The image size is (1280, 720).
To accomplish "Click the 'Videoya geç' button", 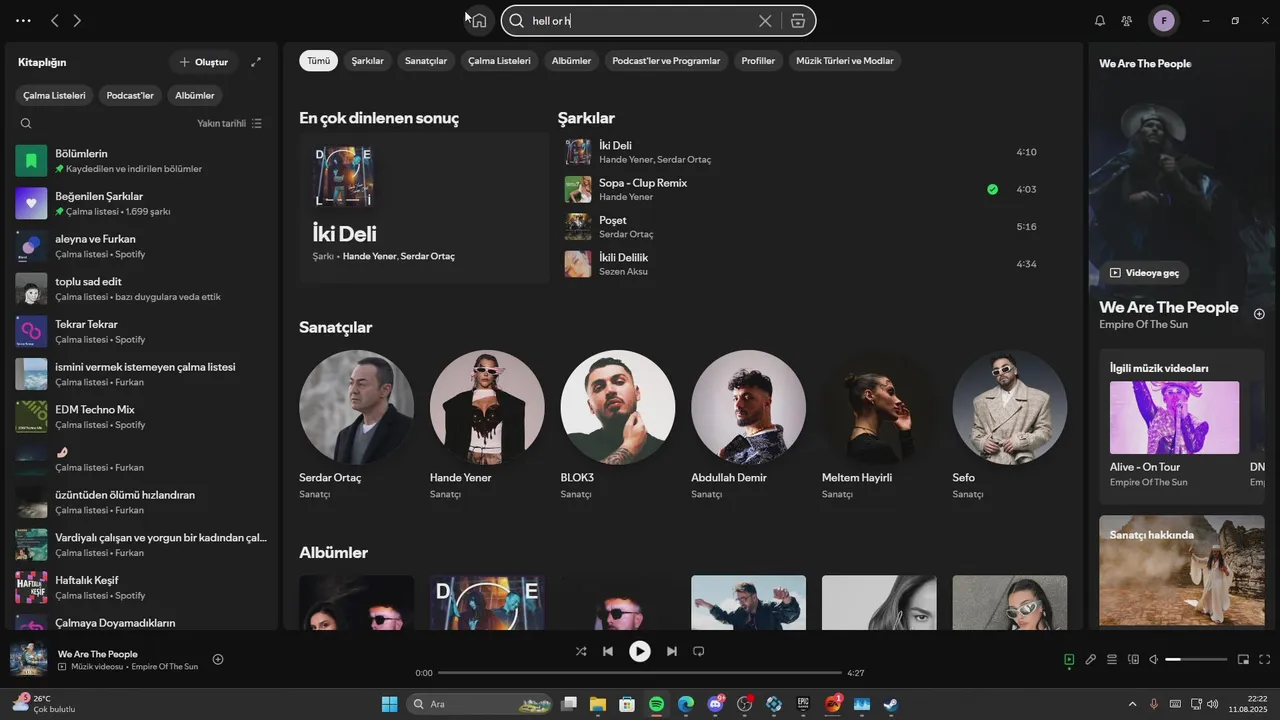I will (1145, 273).
